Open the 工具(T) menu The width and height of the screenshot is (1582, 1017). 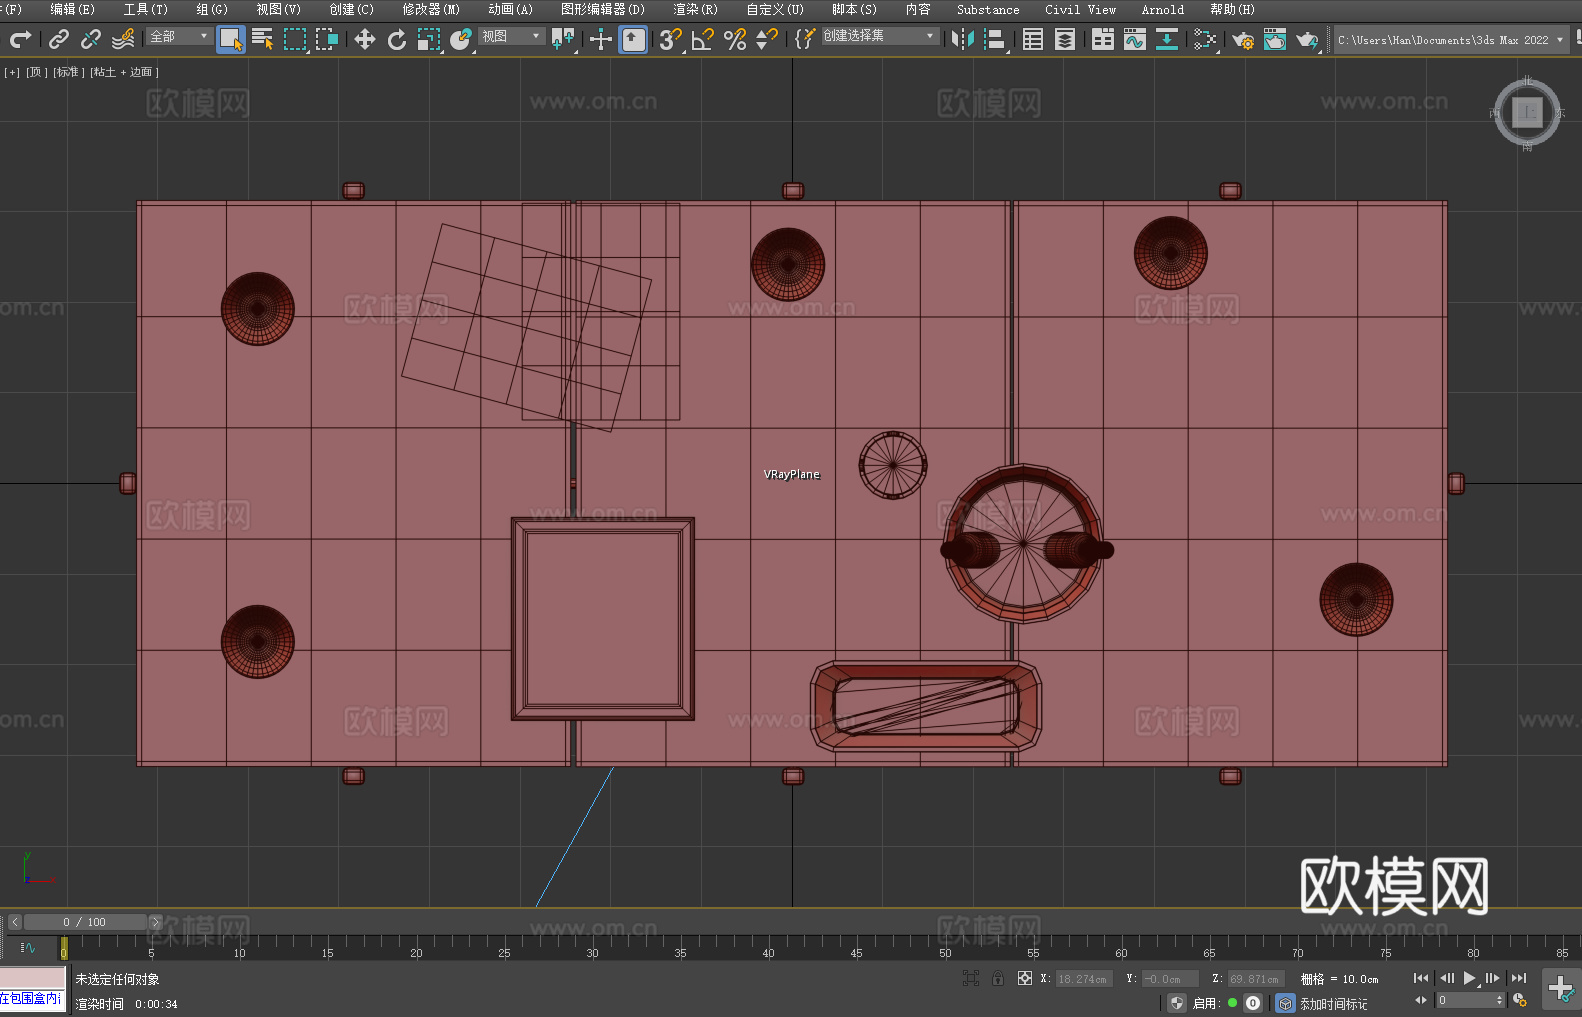[x=146, y=9]
